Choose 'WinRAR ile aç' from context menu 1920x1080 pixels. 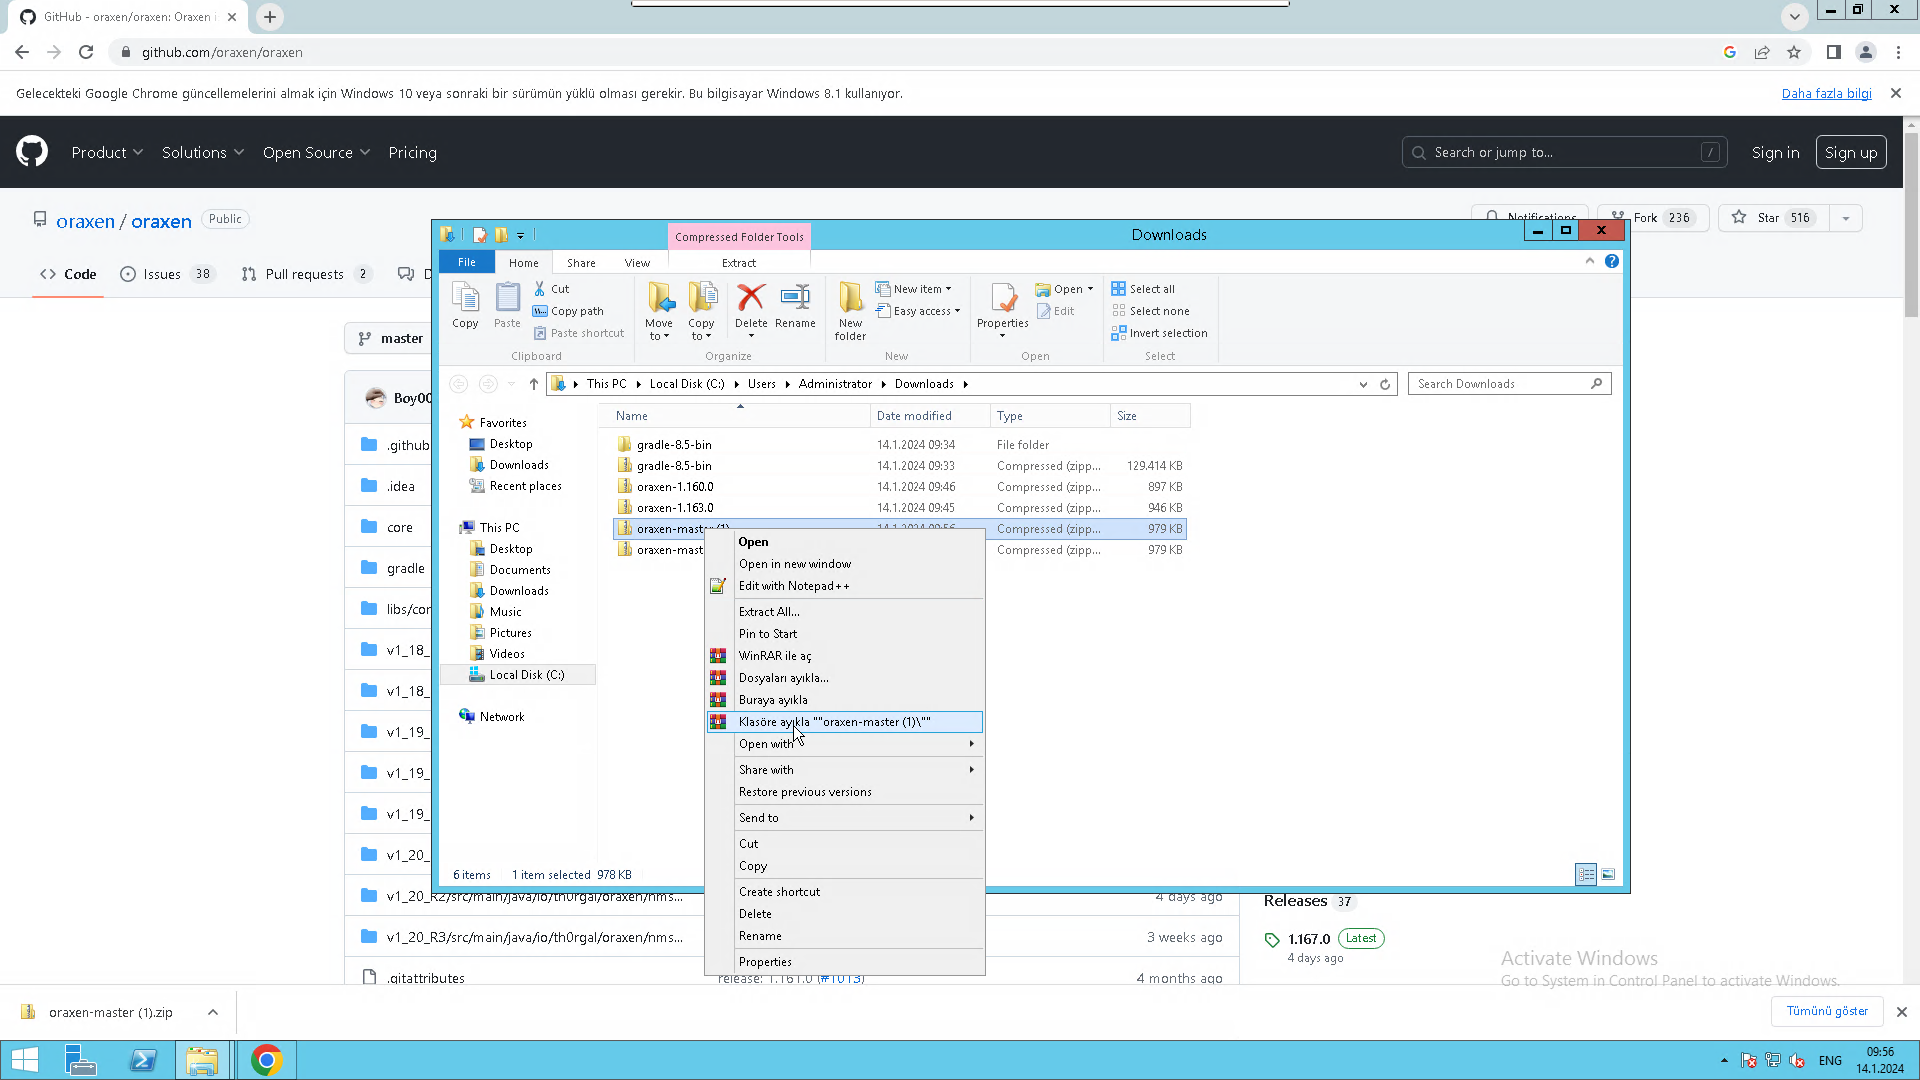pyautogui.click(x=845, y=656)
